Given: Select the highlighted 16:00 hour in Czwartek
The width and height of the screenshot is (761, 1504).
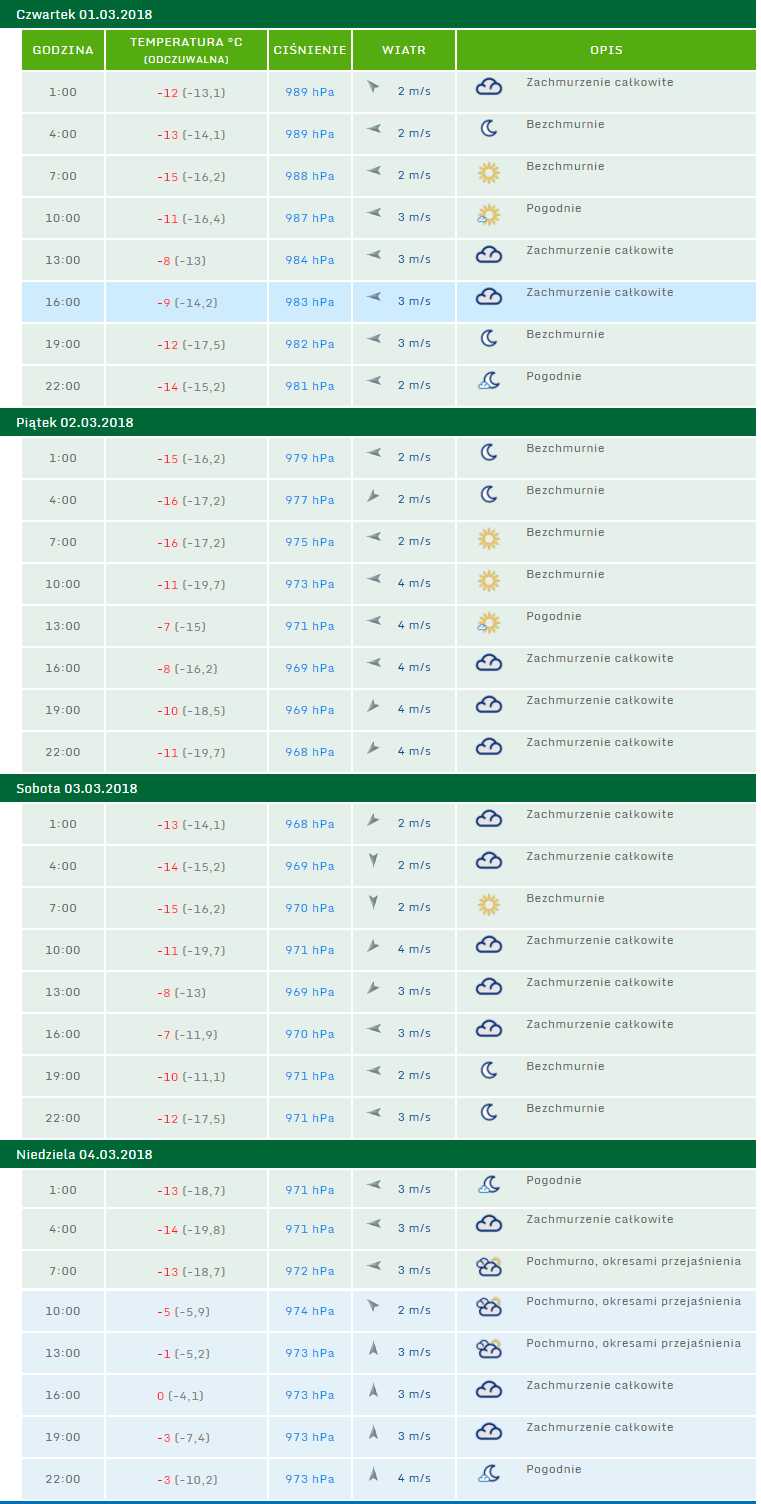Looking at the screenshot, I should click(63, 302).
